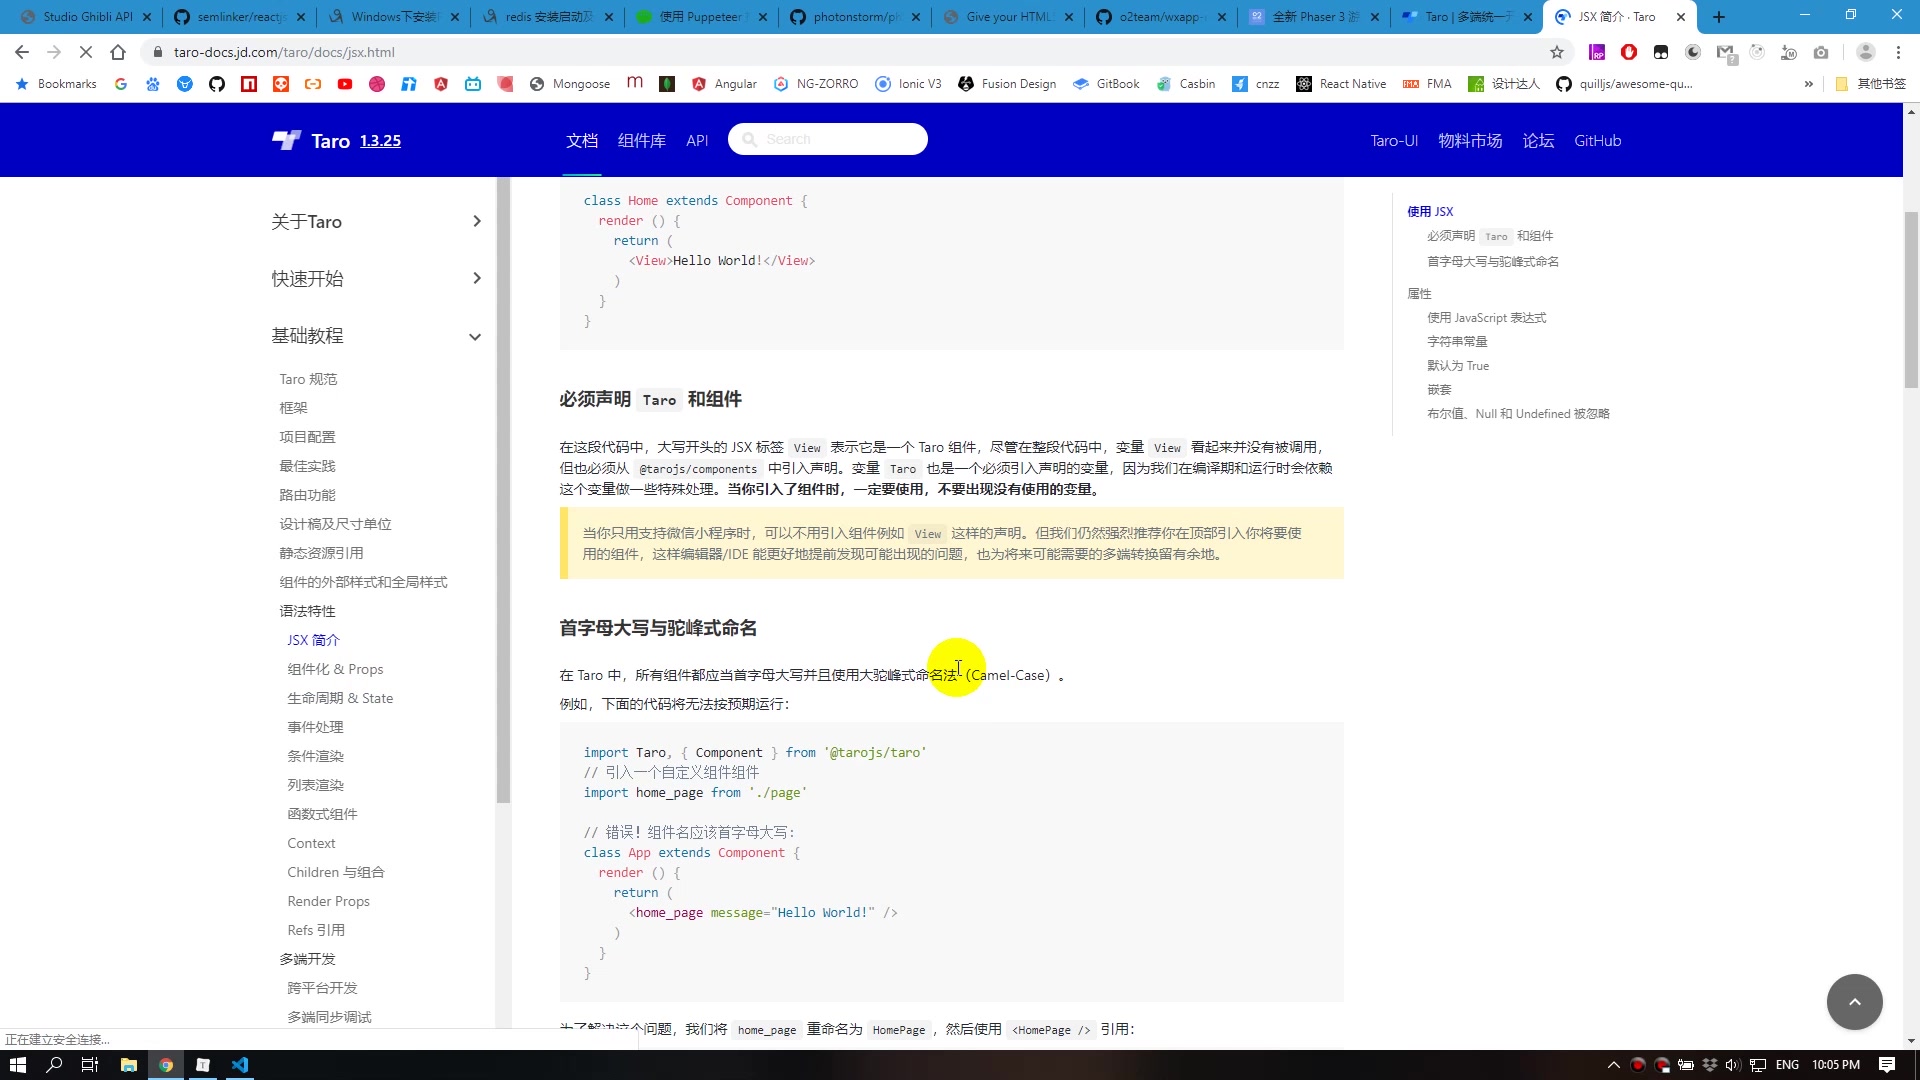
Task: Click the scroll-to-top floating button
Action: pos(1855,1001)
